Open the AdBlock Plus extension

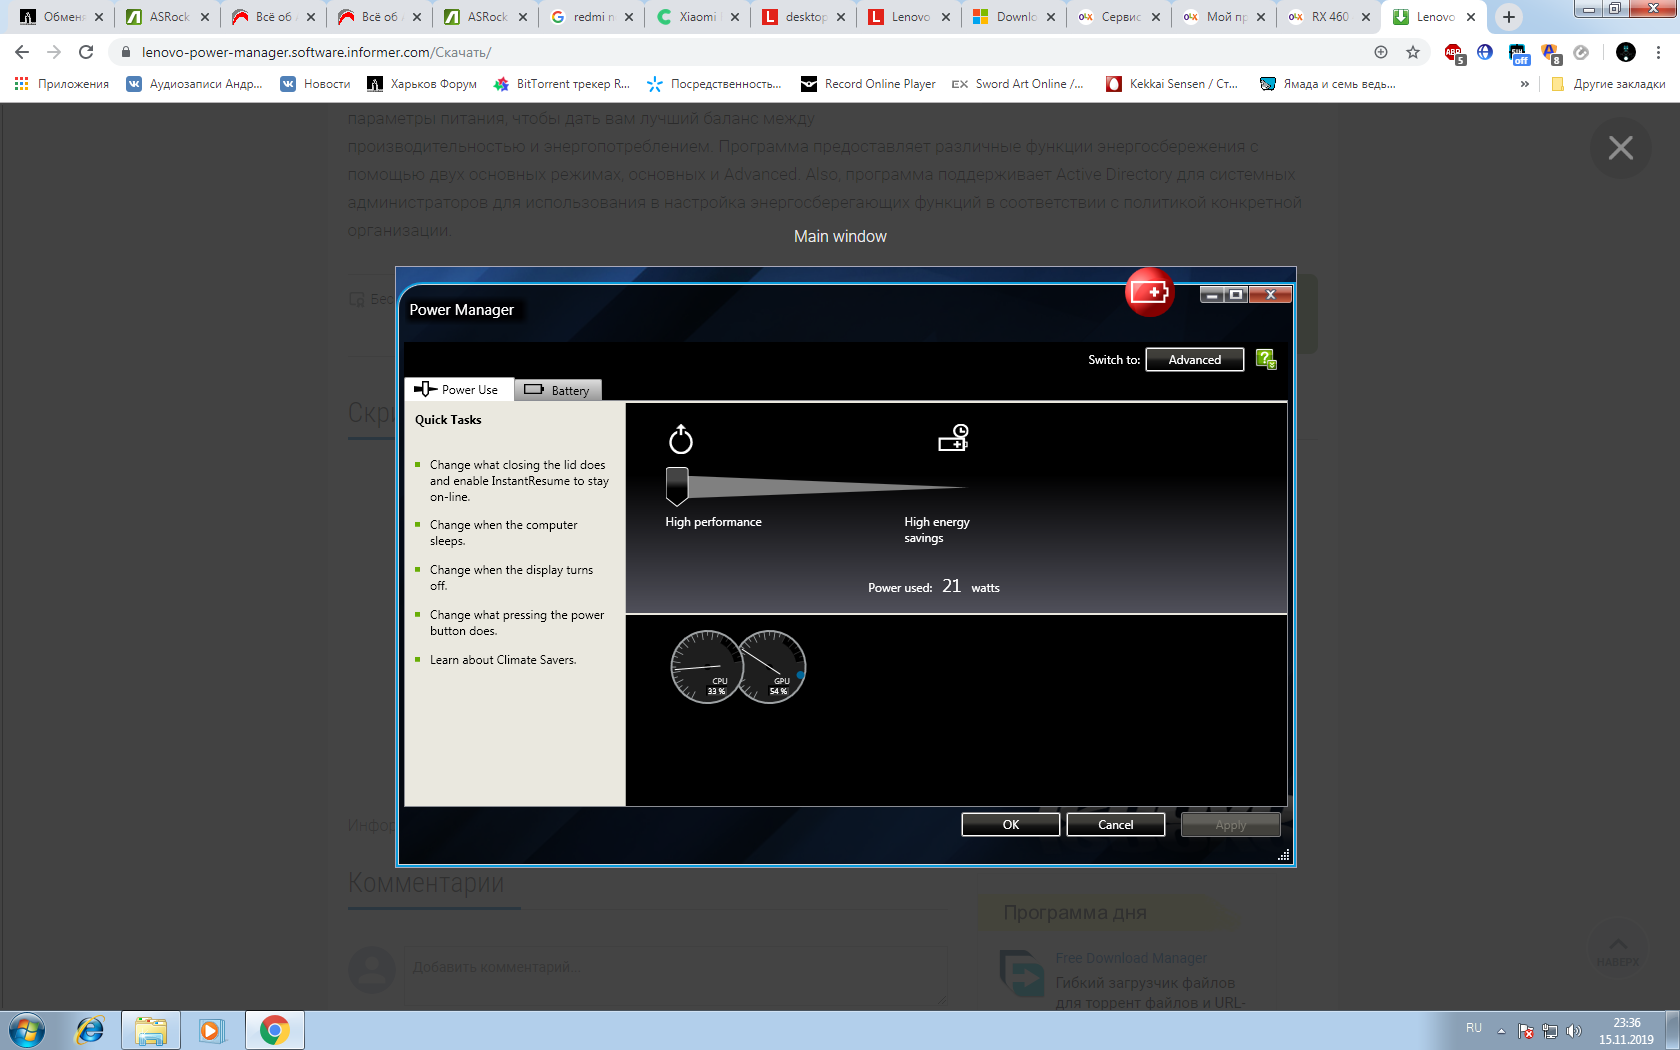pos(1454,53)
